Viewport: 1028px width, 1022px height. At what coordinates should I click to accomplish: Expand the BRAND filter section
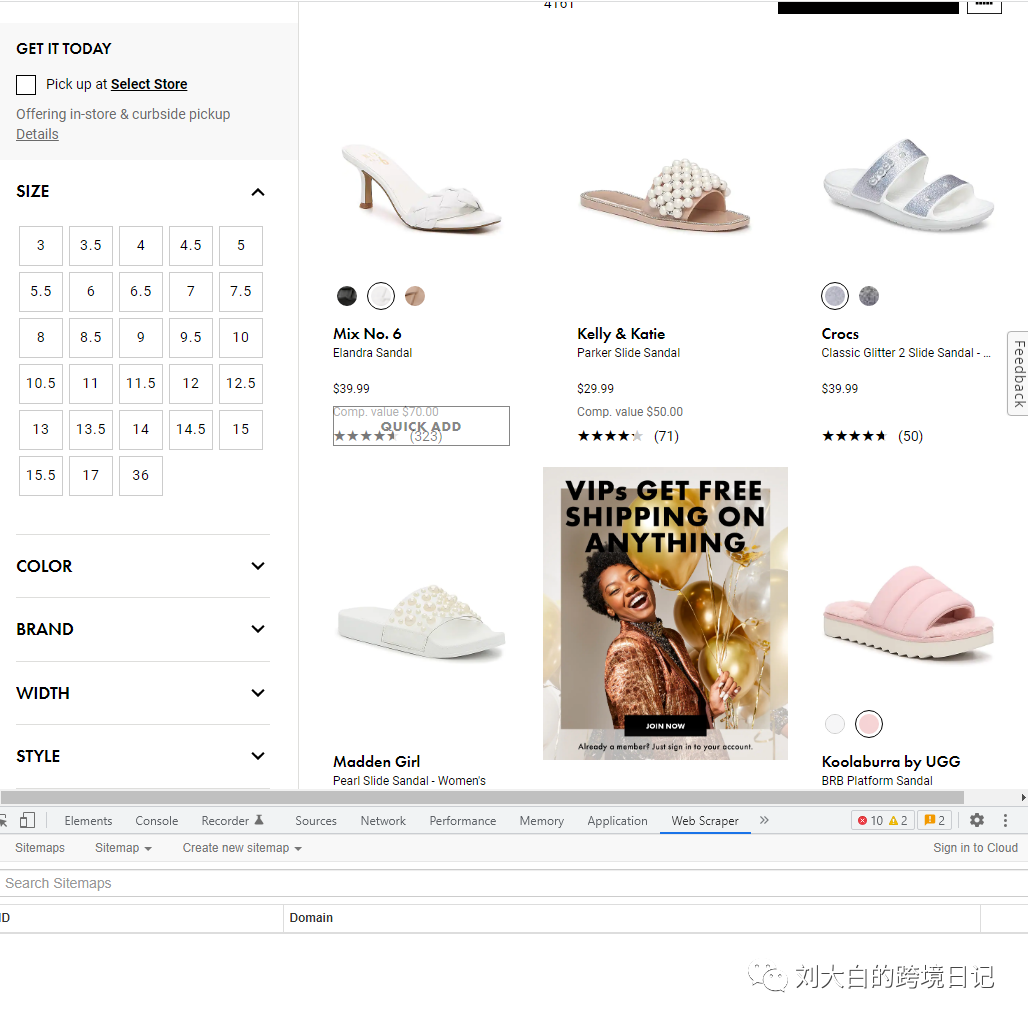[x=258, y=629]
